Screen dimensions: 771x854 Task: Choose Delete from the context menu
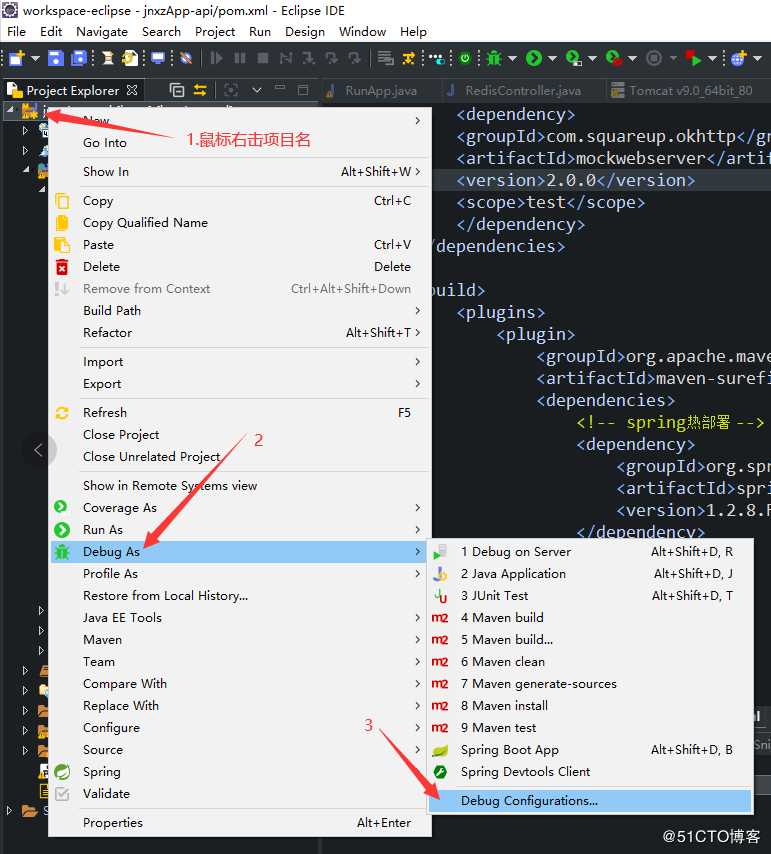(240, 267)
